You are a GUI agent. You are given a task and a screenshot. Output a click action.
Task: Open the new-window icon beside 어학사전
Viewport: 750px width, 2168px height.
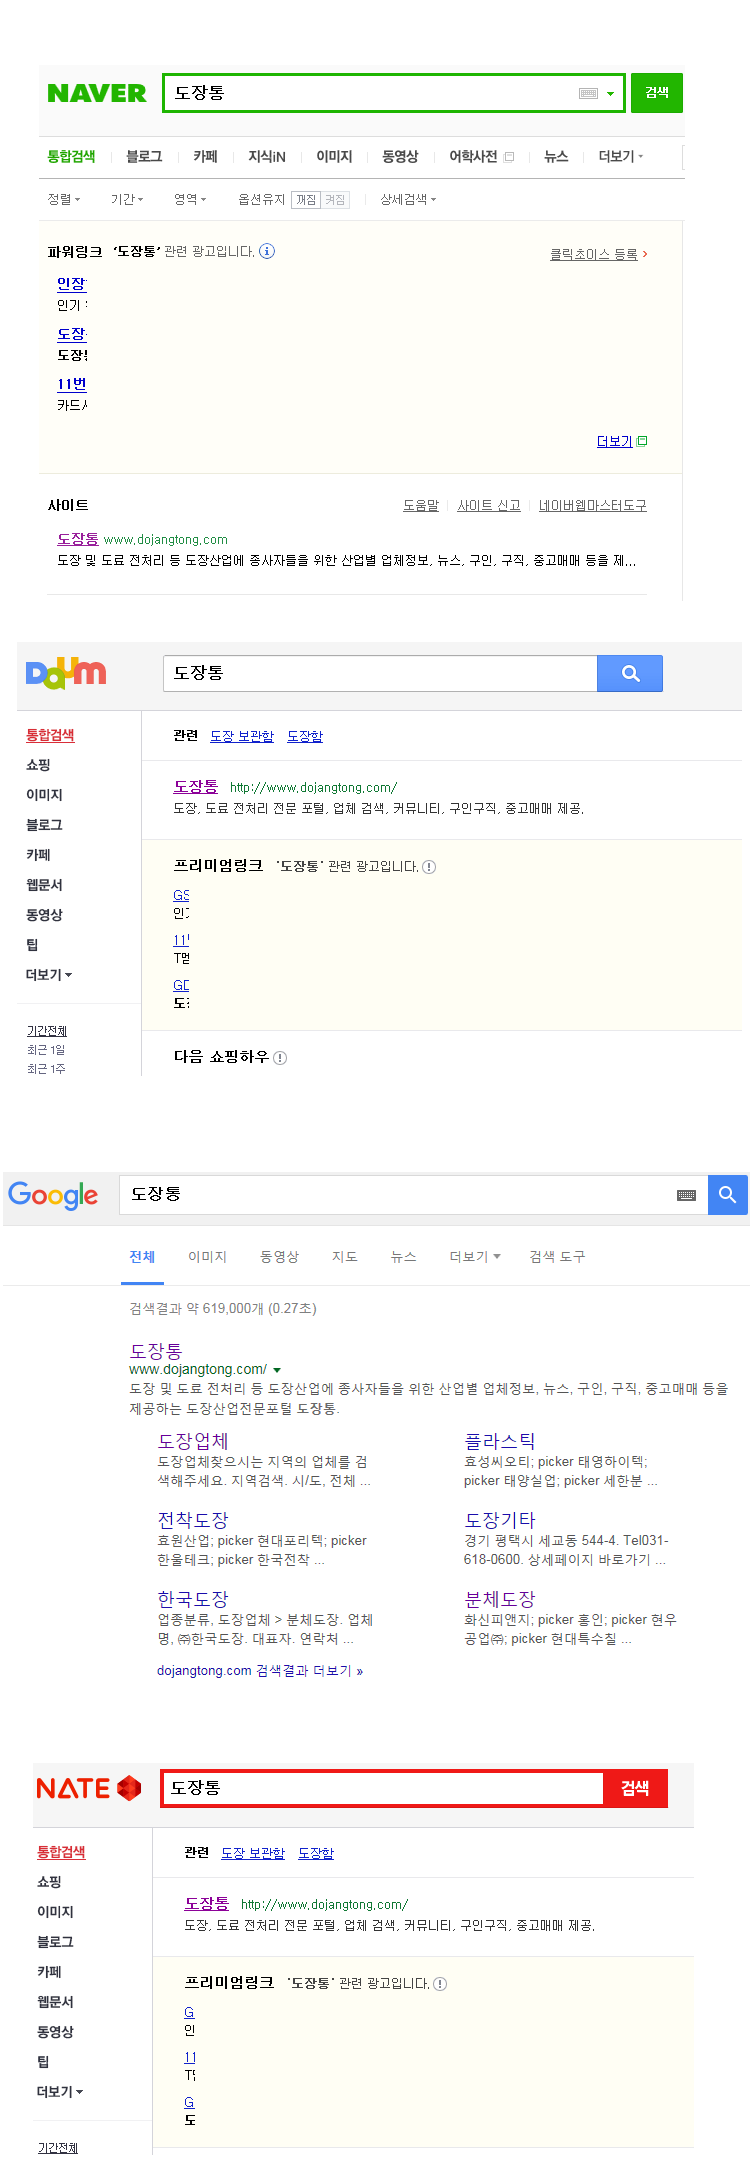click(509, 157)
